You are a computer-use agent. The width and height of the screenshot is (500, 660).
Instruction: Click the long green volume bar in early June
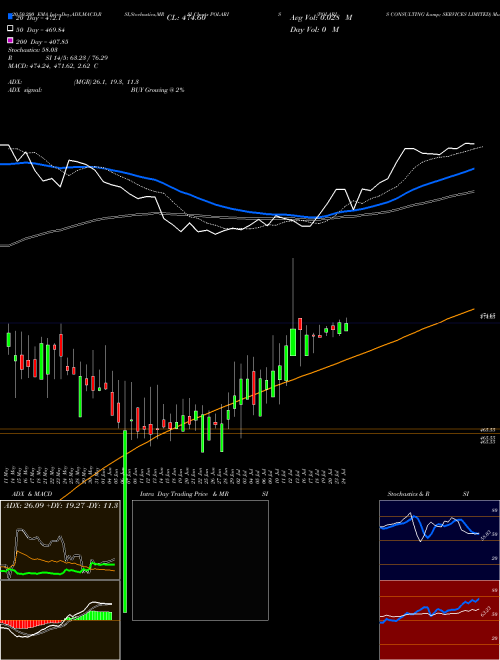coord(125,521)
